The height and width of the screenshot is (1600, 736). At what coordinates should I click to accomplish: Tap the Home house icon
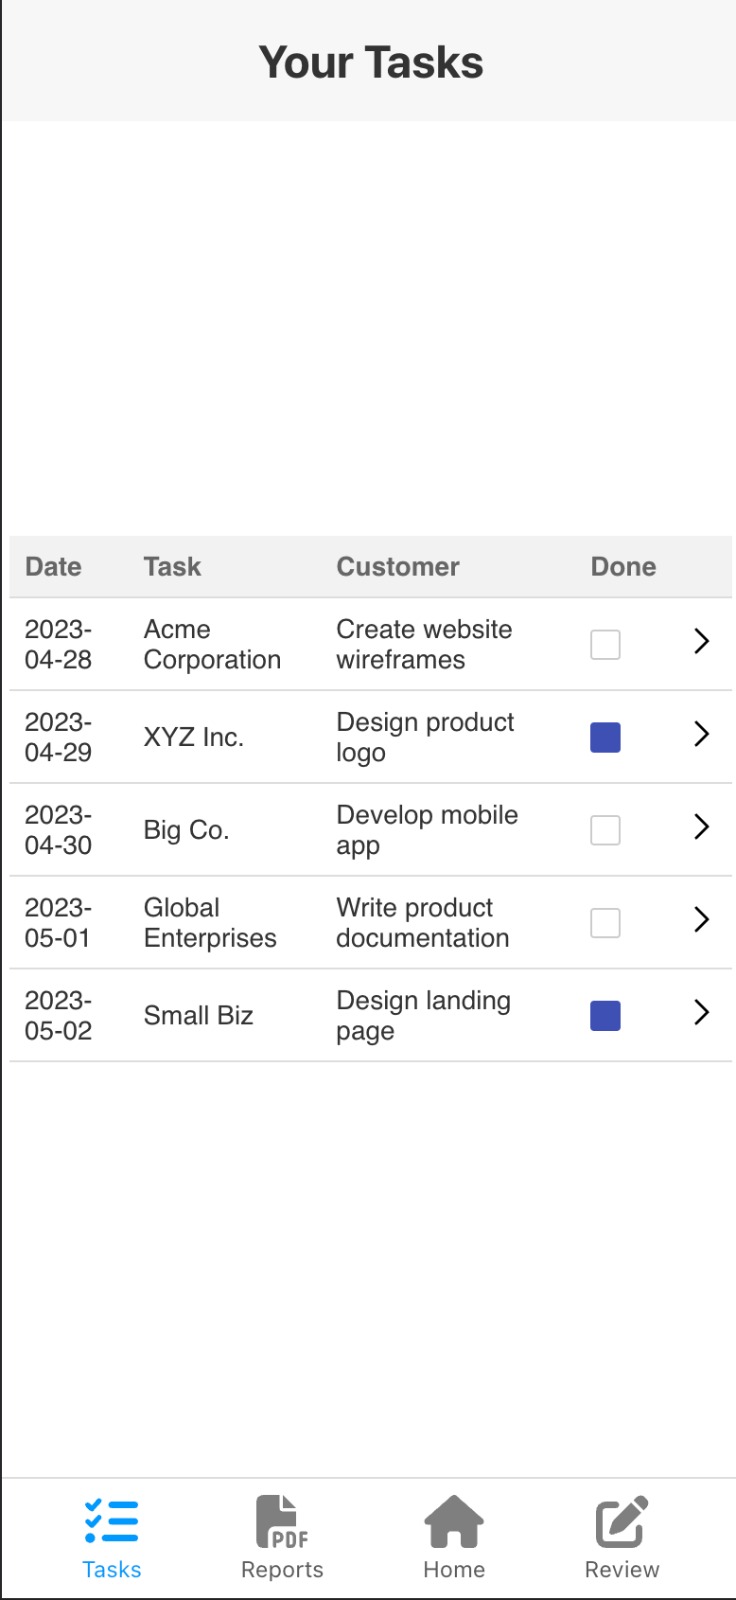454,1521
